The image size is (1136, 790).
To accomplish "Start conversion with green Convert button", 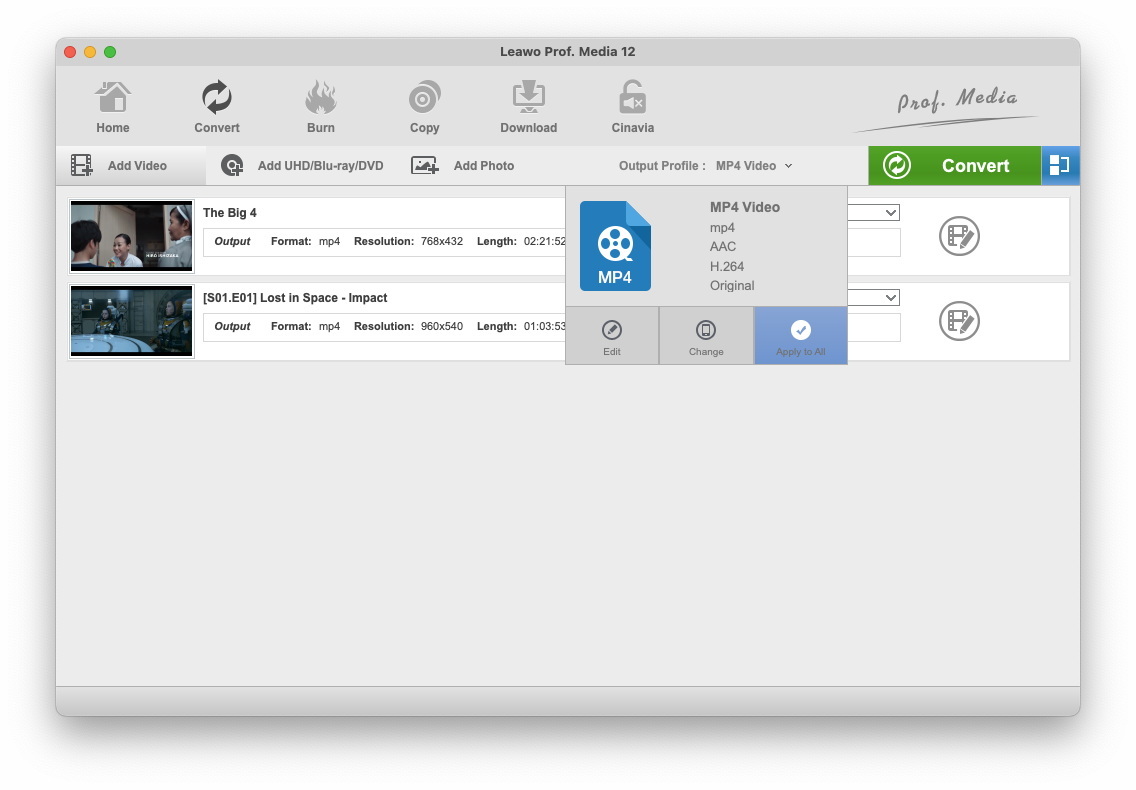I will coord(954,165).
